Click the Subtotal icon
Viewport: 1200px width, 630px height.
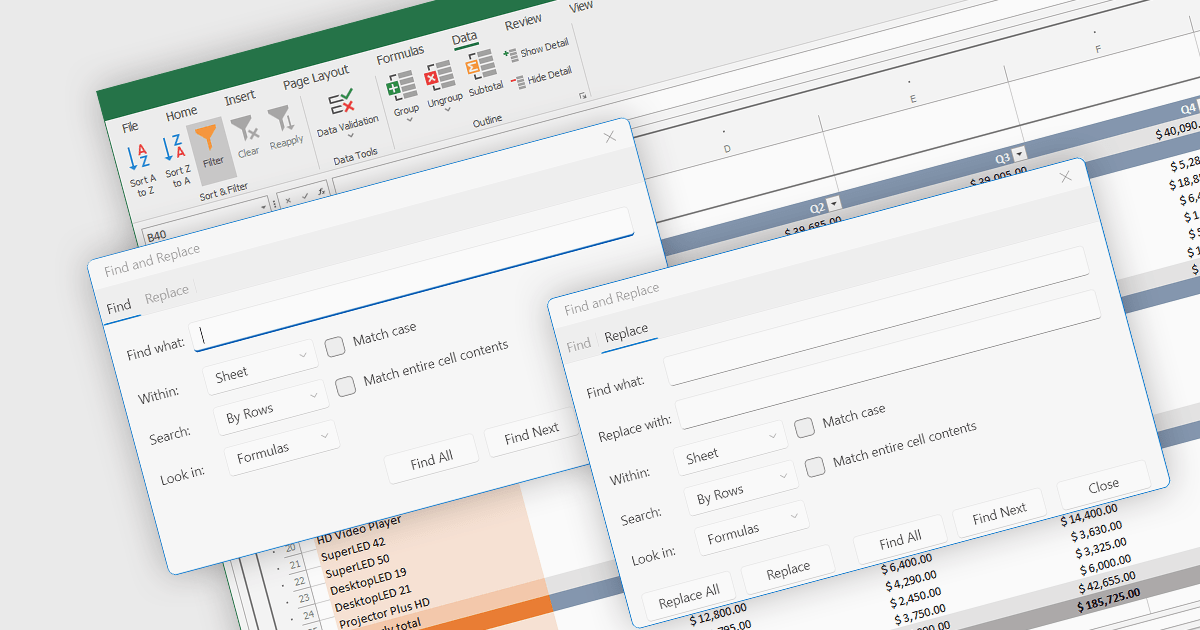point(481,68)
